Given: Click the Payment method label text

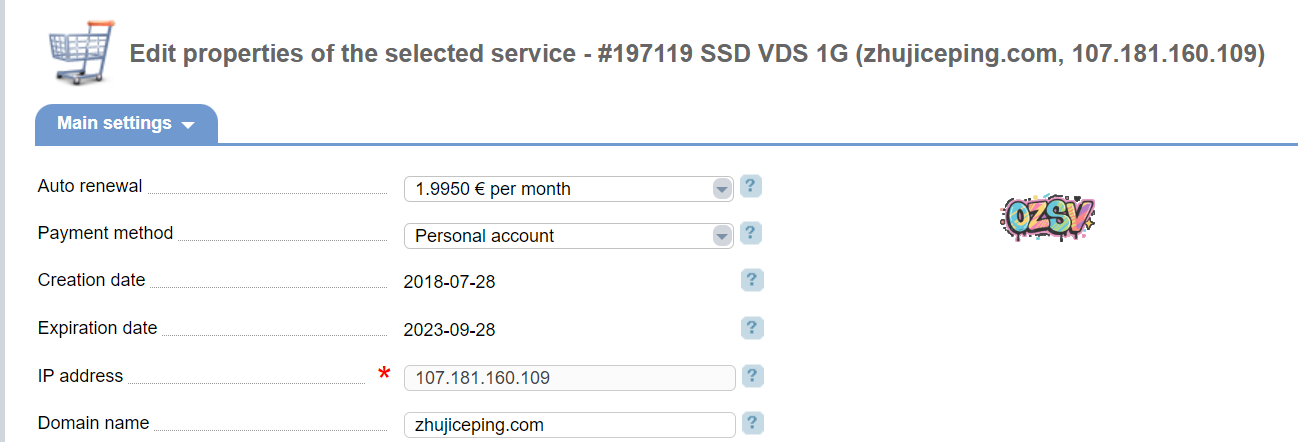Looking at the screenshot, I should (x=105, y=233).
